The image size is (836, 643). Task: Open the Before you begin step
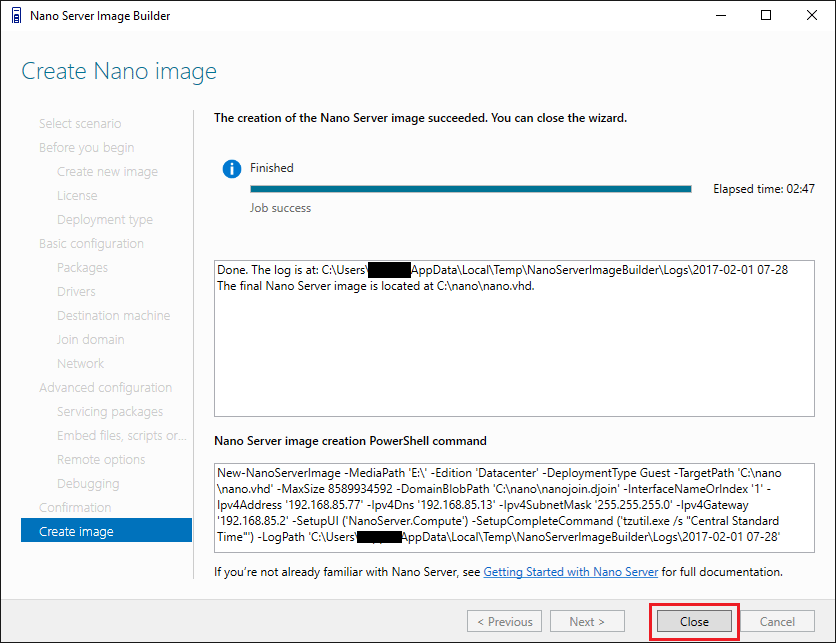[x=86, y=147]
